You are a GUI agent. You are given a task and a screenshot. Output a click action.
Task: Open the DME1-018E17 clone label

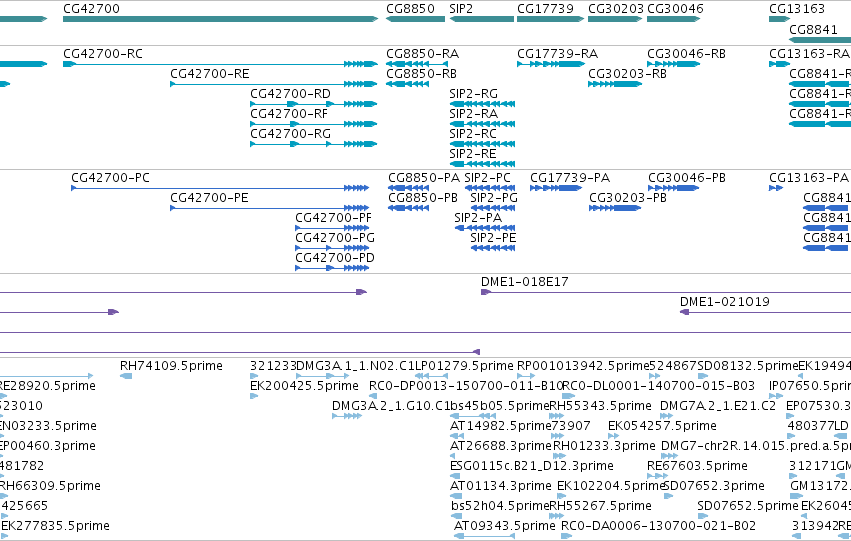click(525, 282)
